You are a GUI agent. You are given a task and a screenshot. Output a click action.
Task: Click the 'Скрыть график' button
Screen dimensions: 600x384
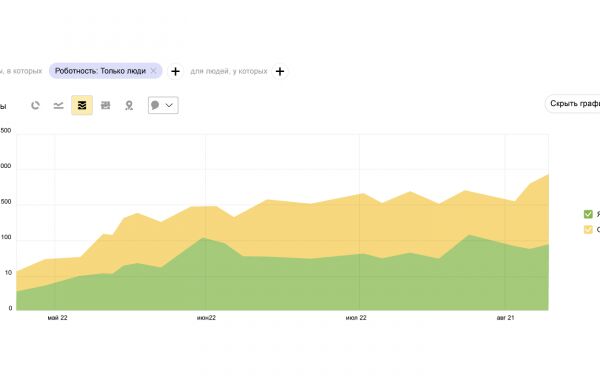573,103
